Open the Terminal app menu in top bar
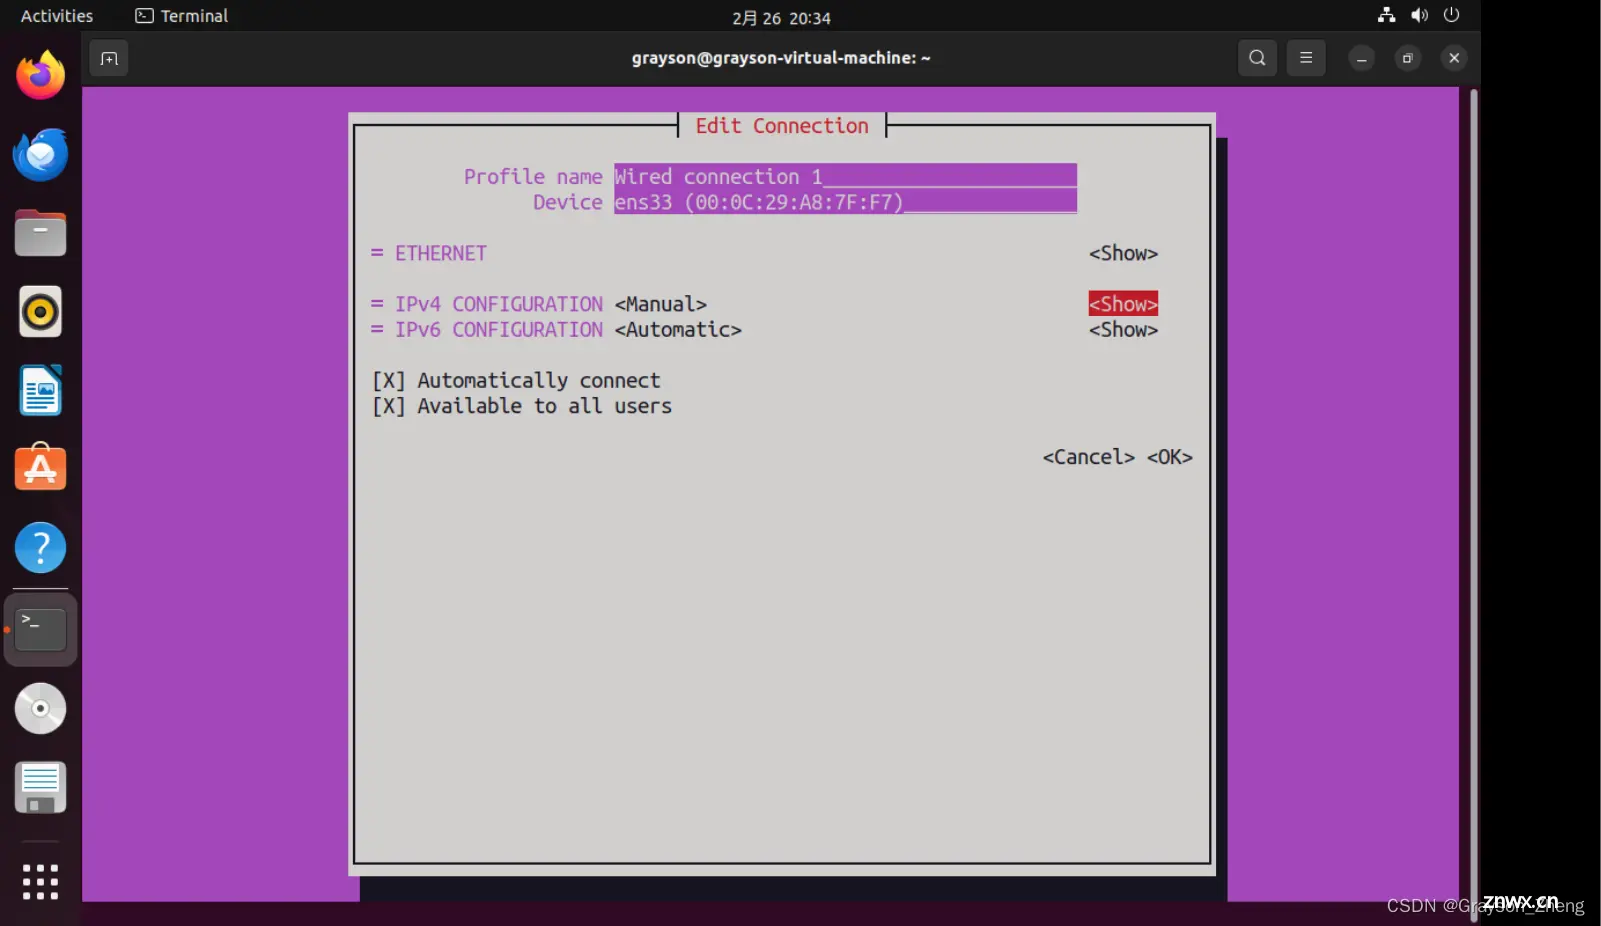Image resolution: width=1601 pixels, height=926 pixels. point(182,16)
